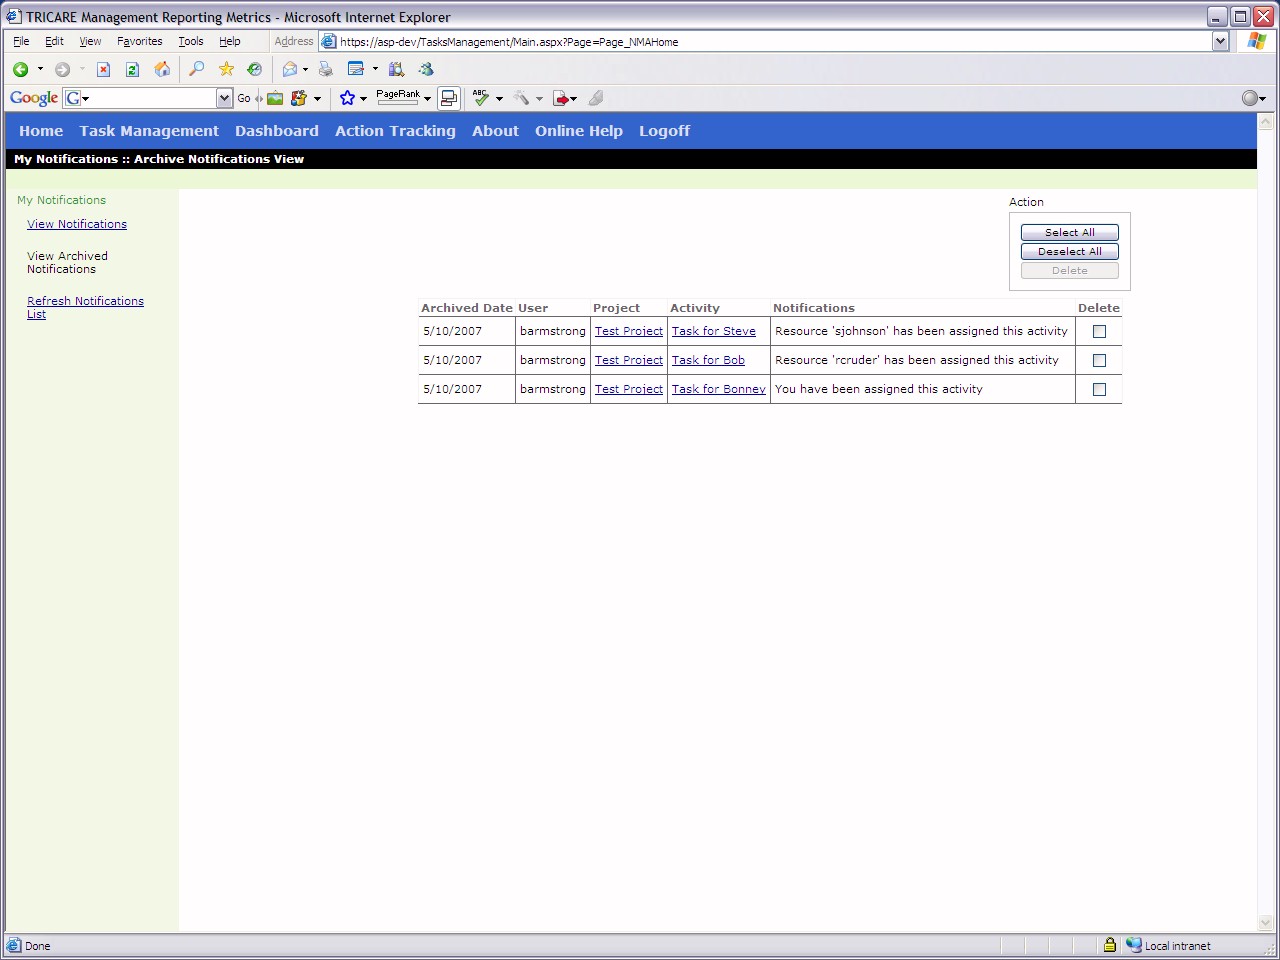
Task: Expand the Address bar dropdown
Action: [1220, 41]
